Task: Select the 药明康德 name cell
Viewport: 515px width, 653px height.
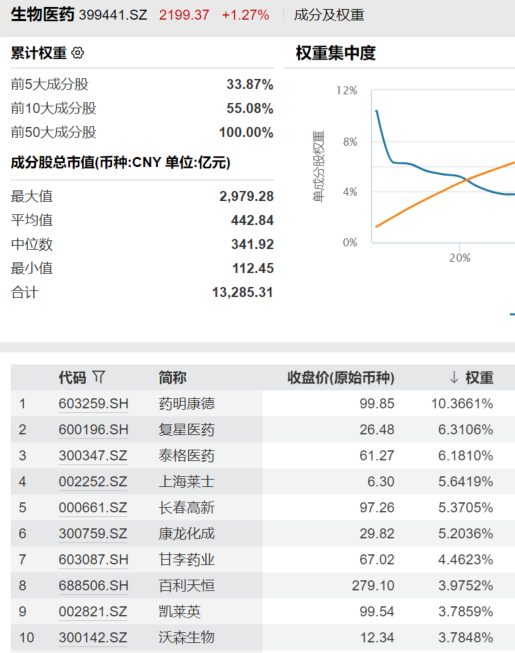Action: 187,404
